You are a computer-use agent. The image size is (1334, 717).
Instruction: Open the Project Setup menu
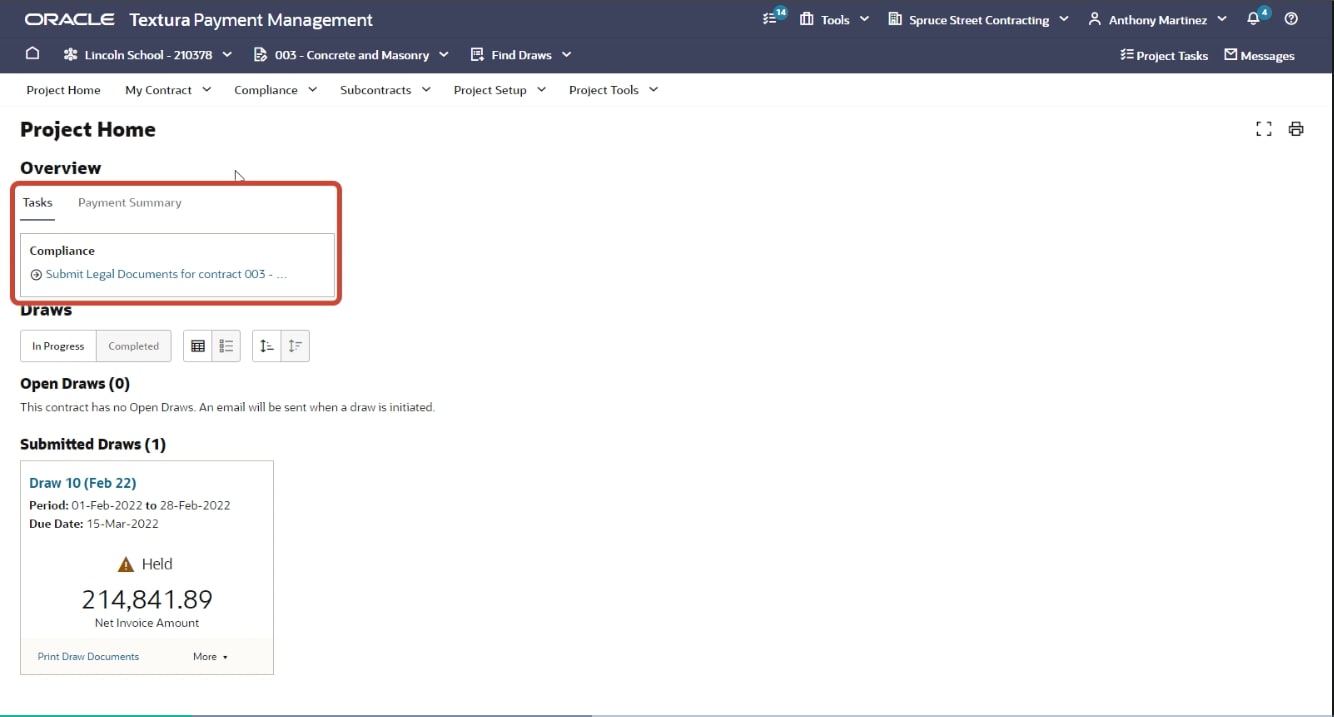click(499, 90)
